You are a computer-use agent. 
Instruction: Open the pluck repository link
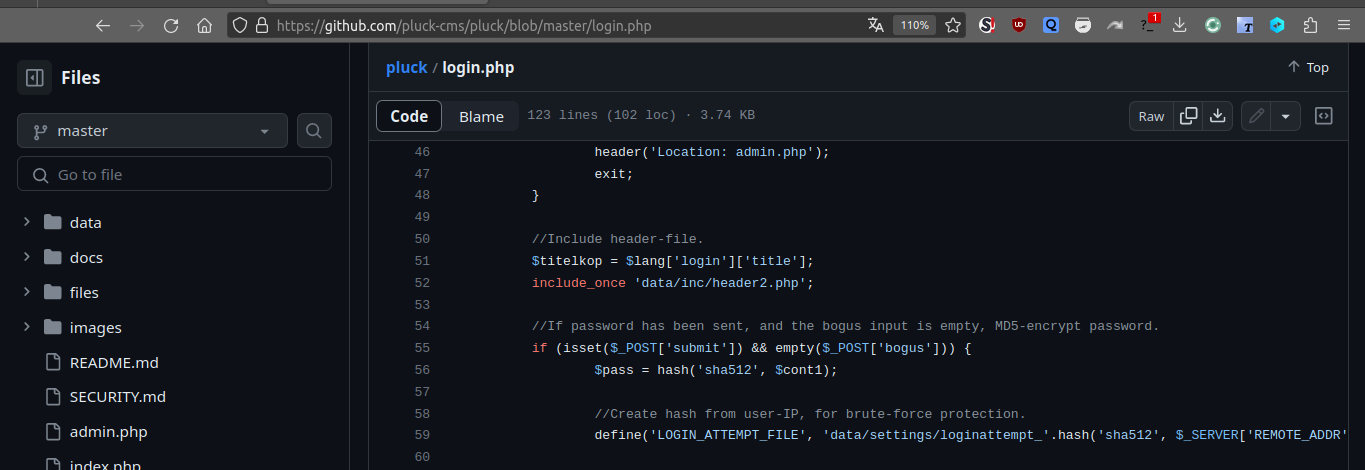tap(406, 68)
